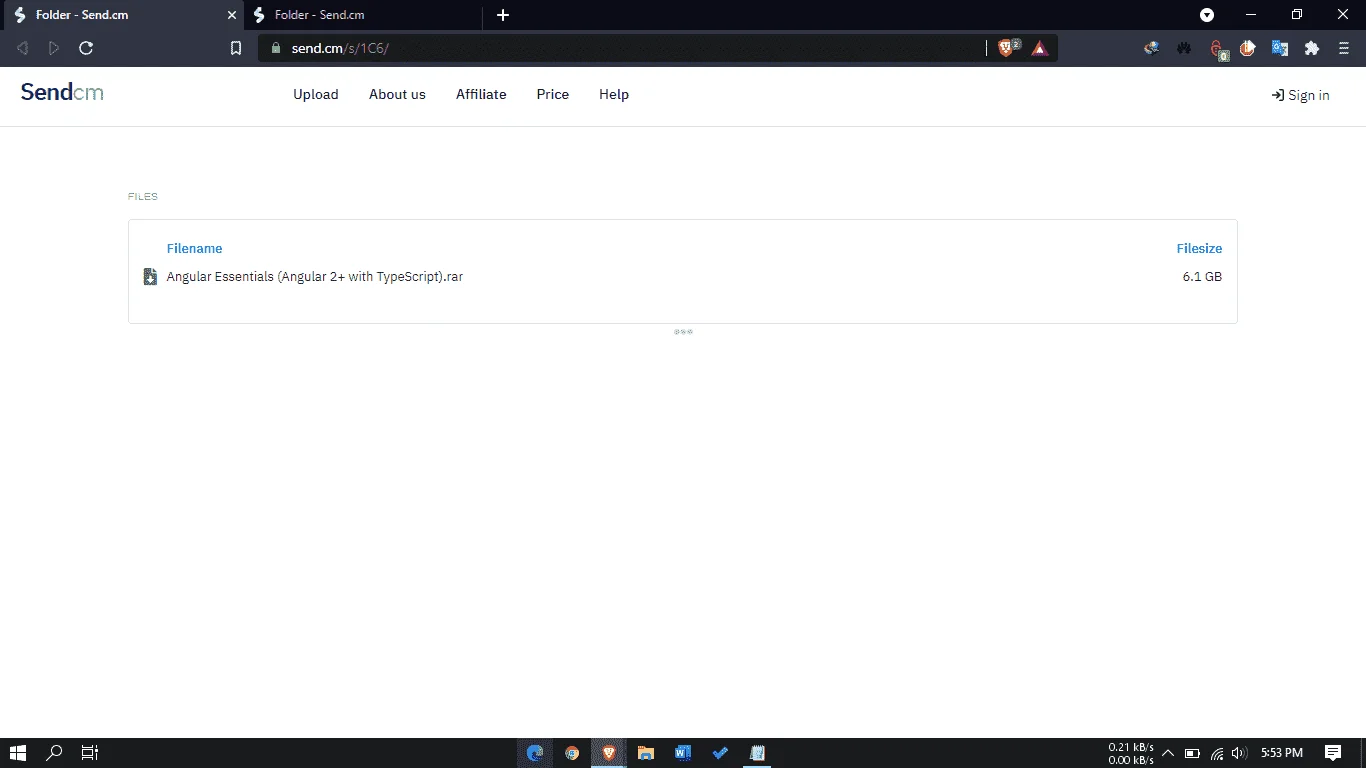Viewport: 1366px width, 768px height.
Task: Open the Help page
Action: pyautogui.click(x=614, y=94)
